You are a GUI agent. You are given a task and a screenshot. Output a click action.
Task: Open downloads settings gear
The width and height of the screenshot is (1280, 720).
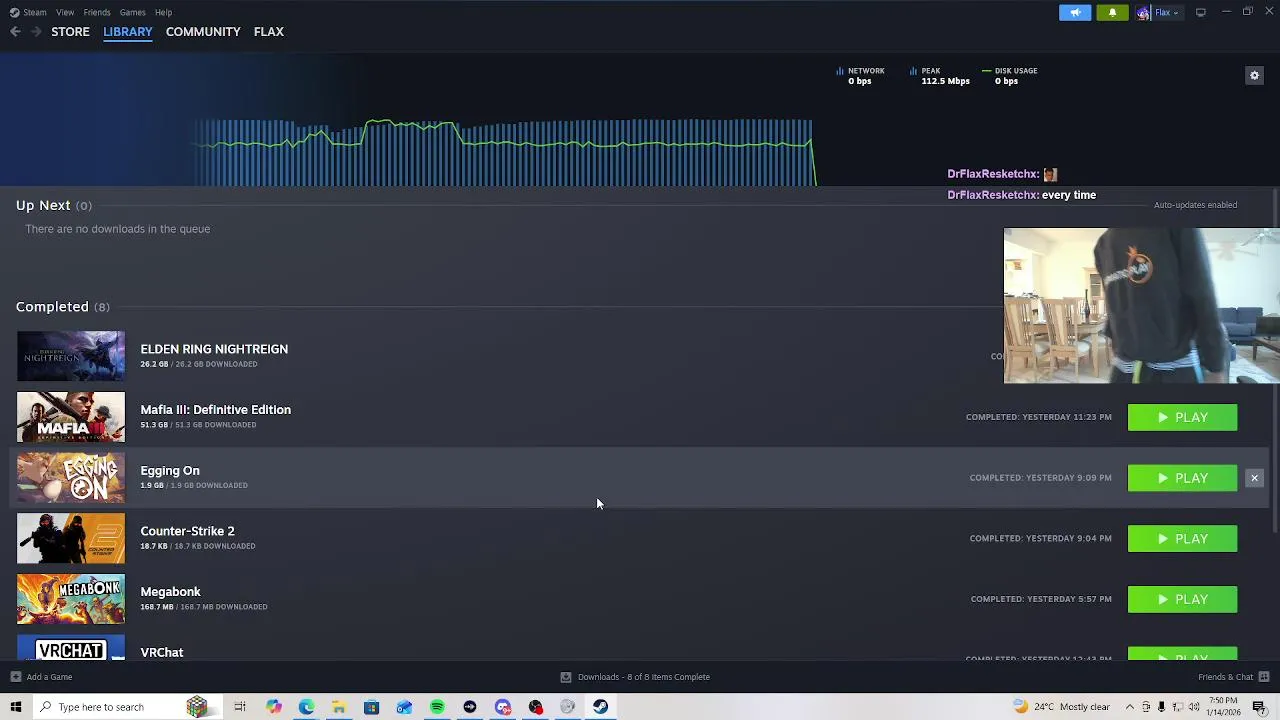click(1254, 76)
